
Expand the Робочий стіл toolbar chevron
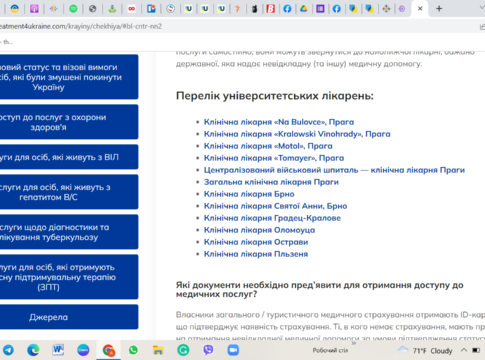pyautogui.click(x=354, y=343)
